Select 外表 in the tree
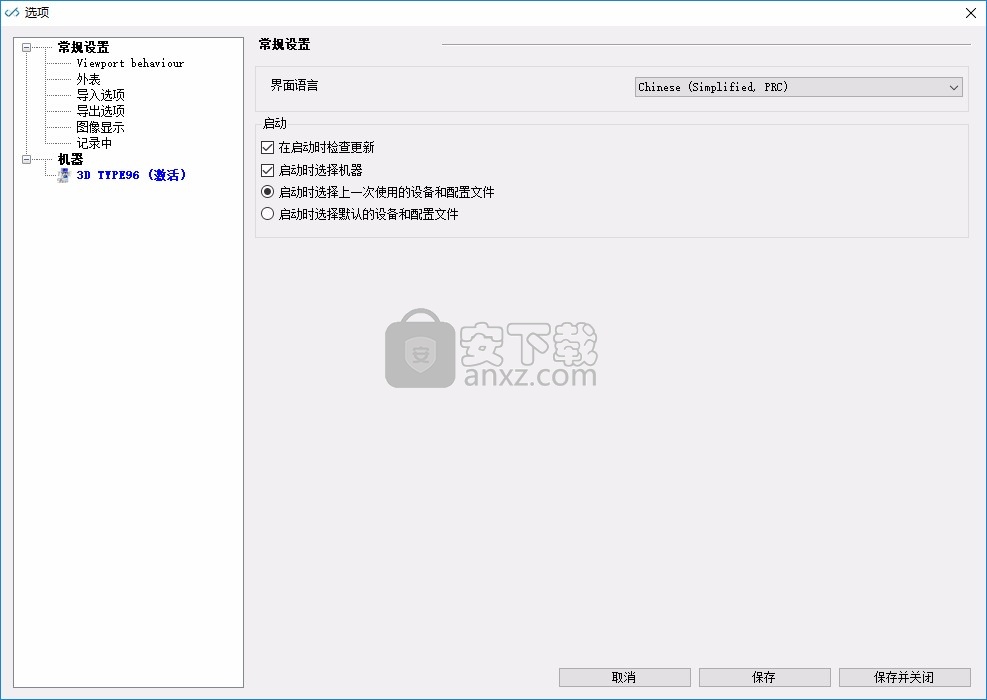The image size is (987, 700). click(x=88, y=79)
